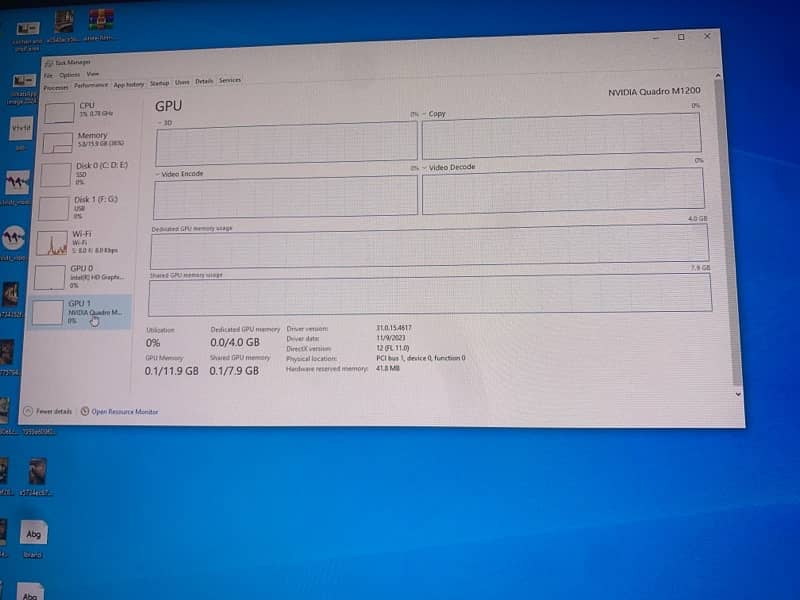Click the Open Resource Monitor link
Image resolution: width=800 pixels, height=600 pixels.
(x=125, y=411)
